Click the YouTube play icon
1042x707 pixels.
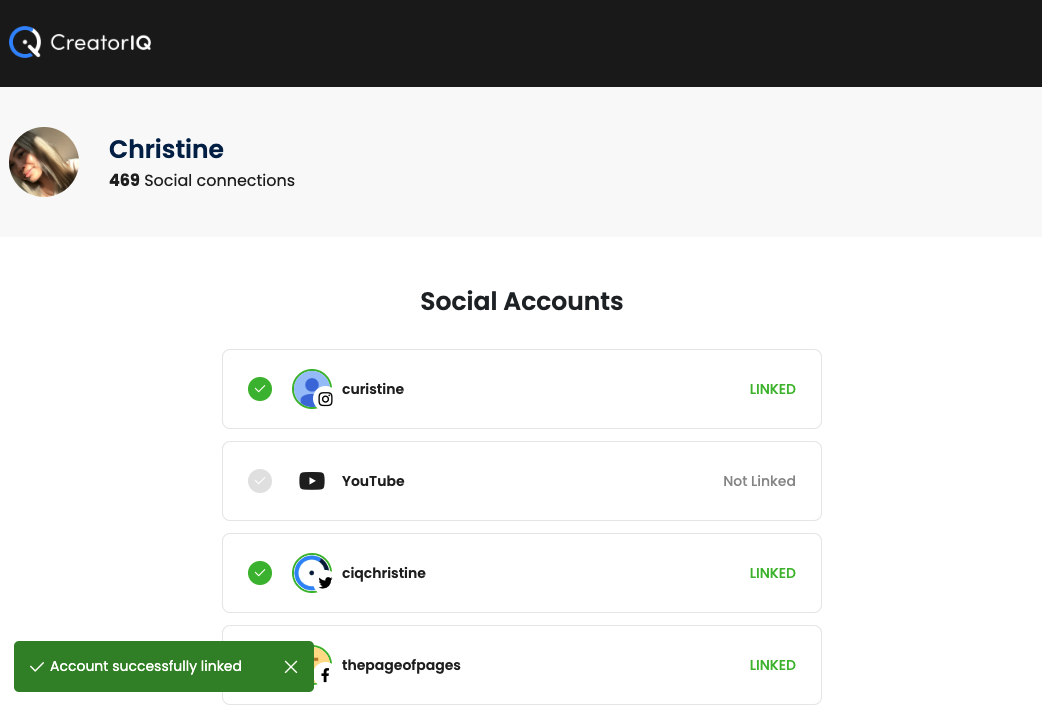tap(312, 481)
